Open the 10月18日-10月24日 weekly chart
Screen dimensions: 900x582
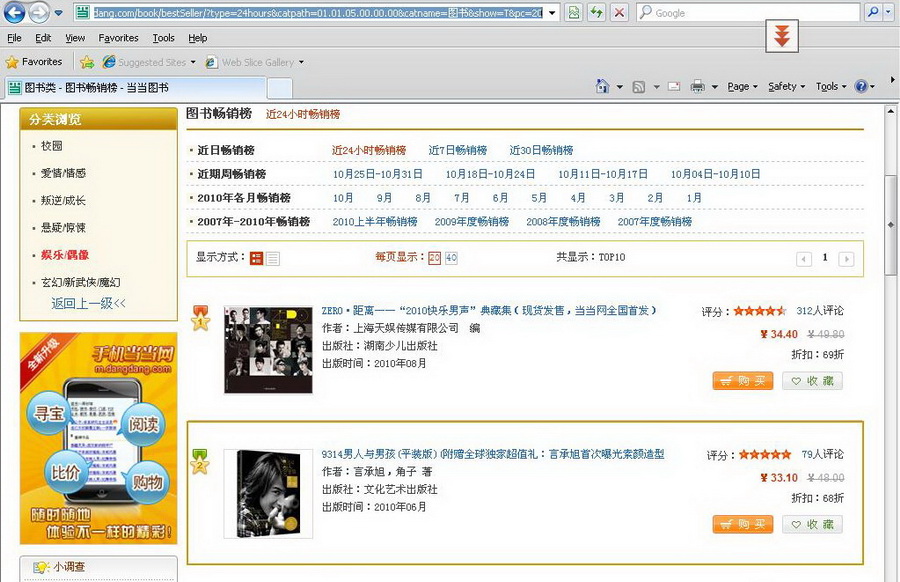[490, 174]
